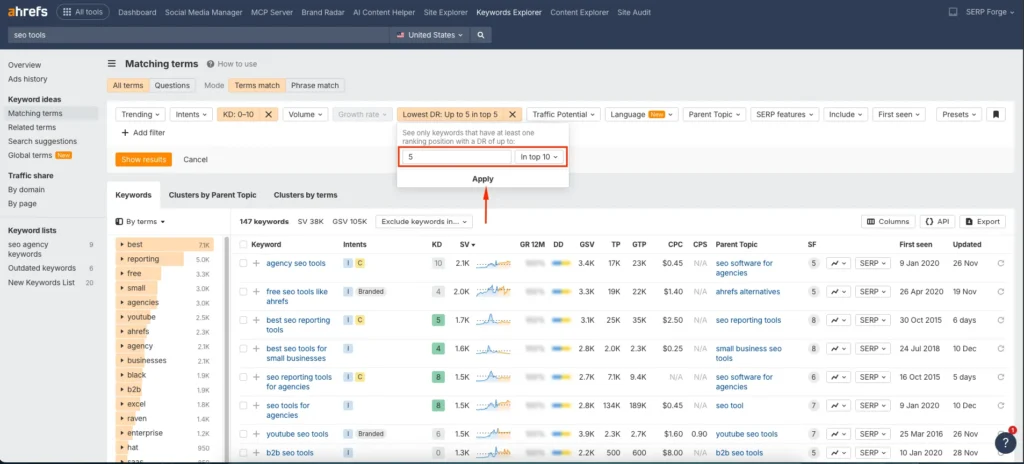Switch to Clusters by Parent Topic tab
Viewport: 1024px width, 464px height.
point(210,195)
